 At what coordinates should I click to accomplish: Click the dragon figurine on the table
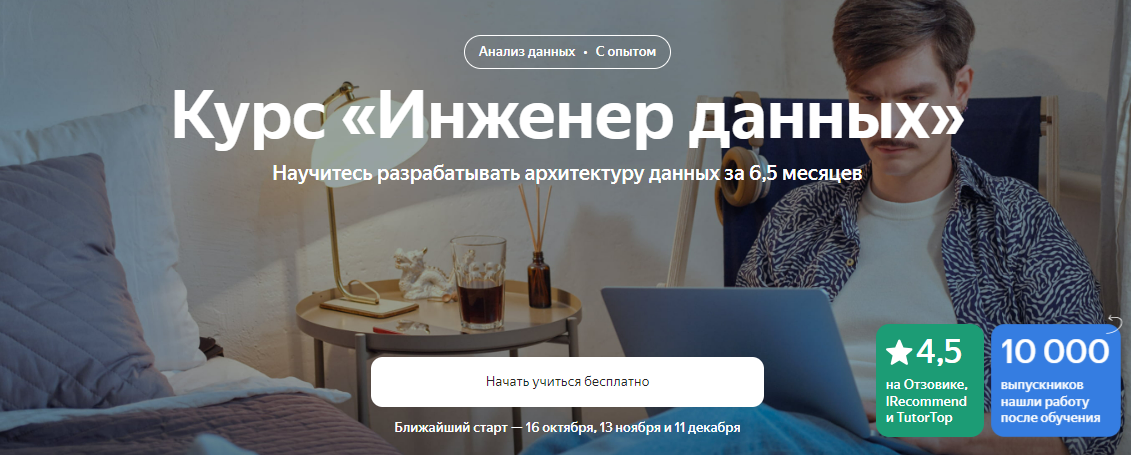coord(421,274)
